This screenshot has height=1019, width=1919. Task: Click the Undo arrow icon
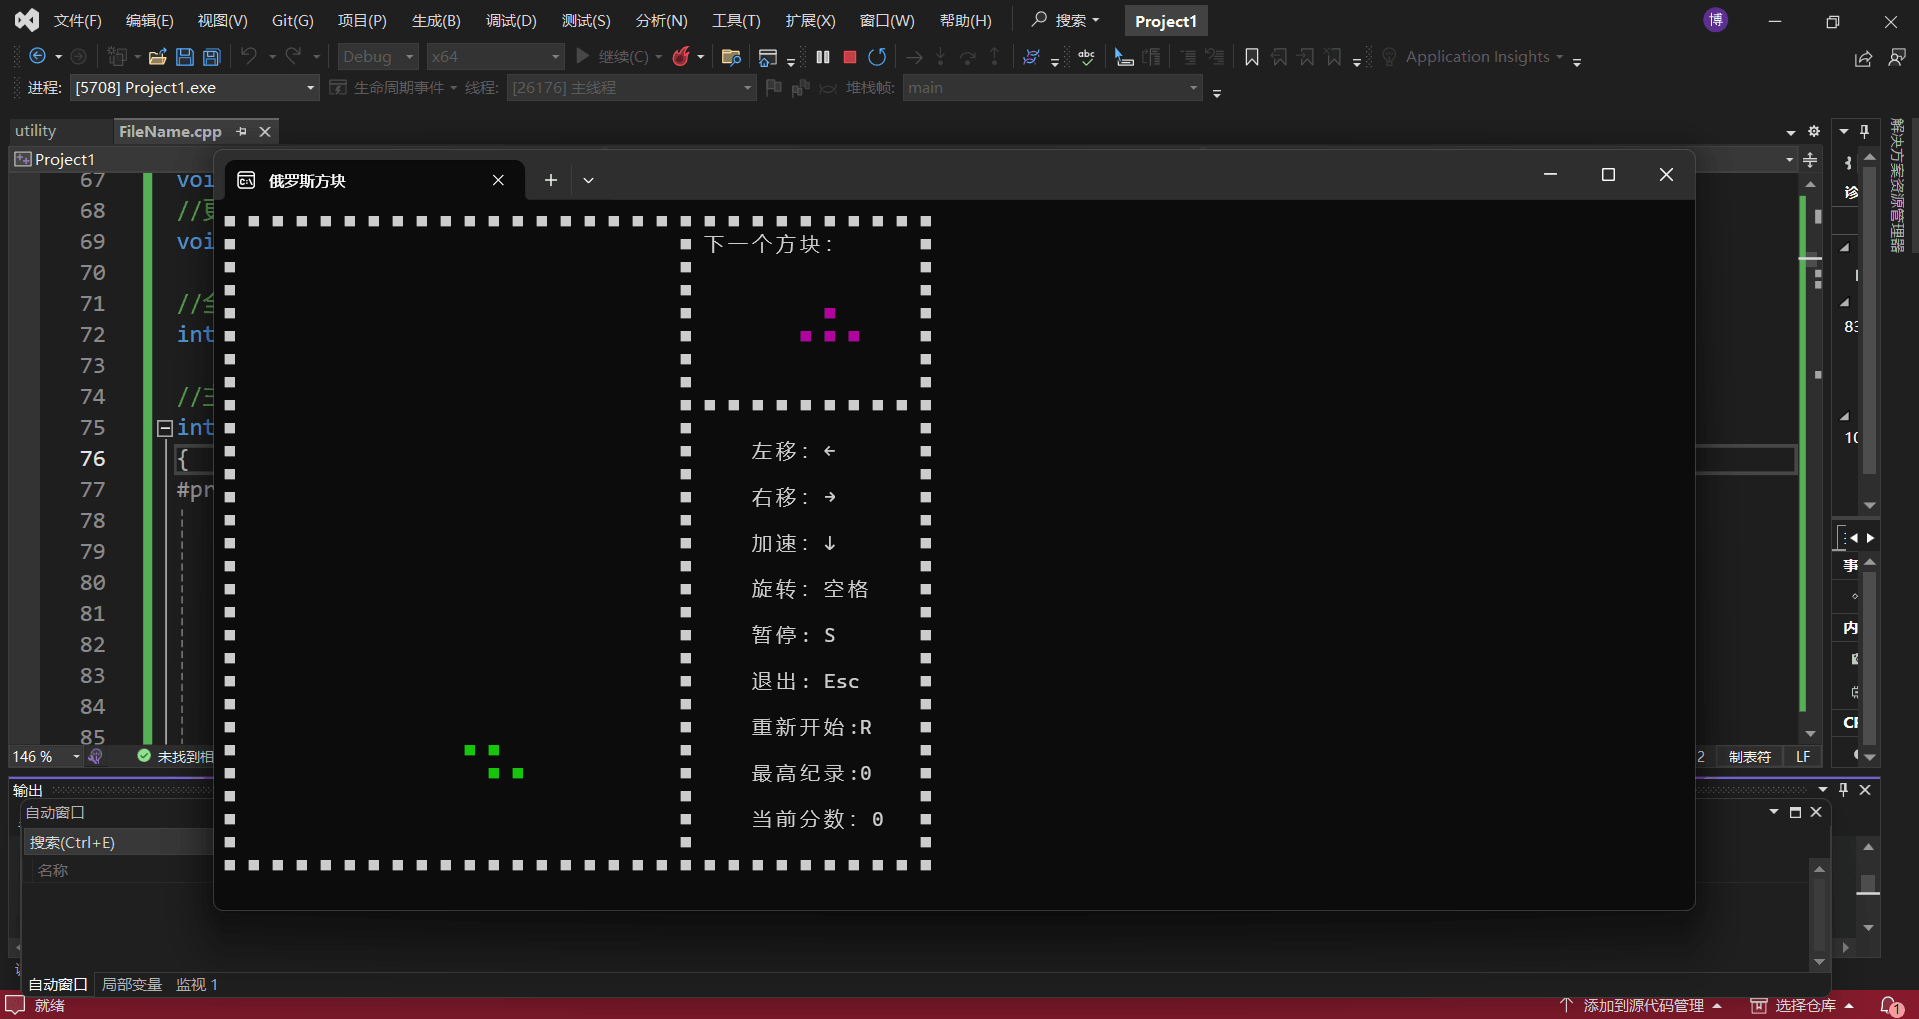(249, 56)
